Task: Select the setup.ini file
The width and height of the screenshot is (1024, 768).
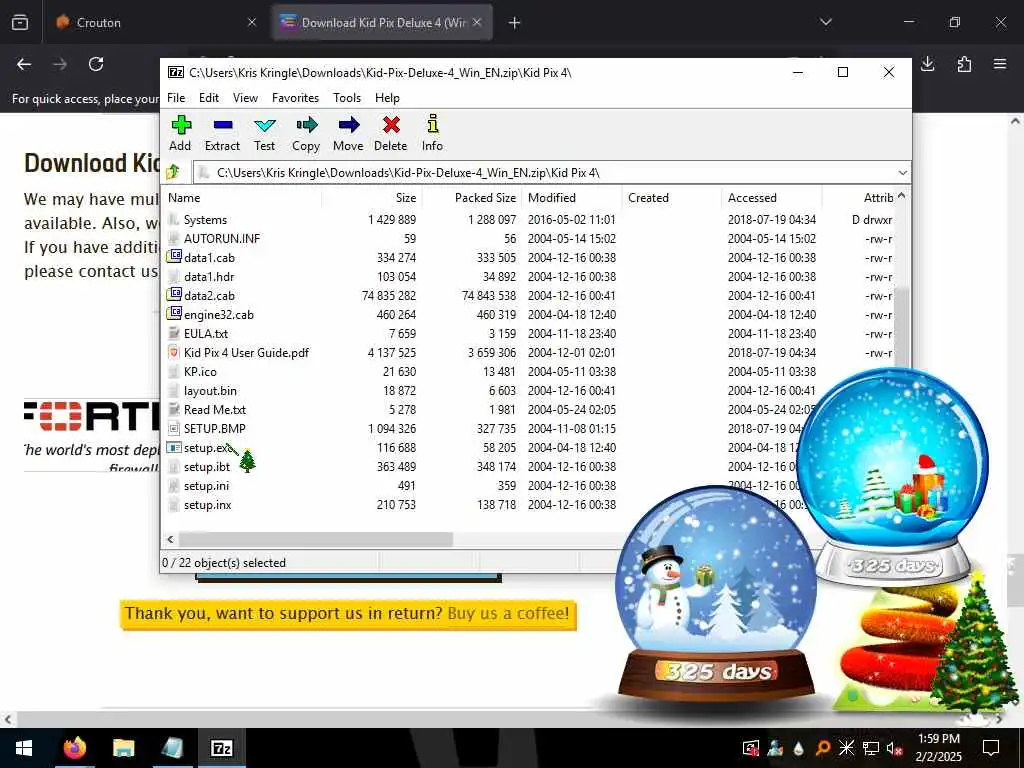Action: tap(206, 485)
